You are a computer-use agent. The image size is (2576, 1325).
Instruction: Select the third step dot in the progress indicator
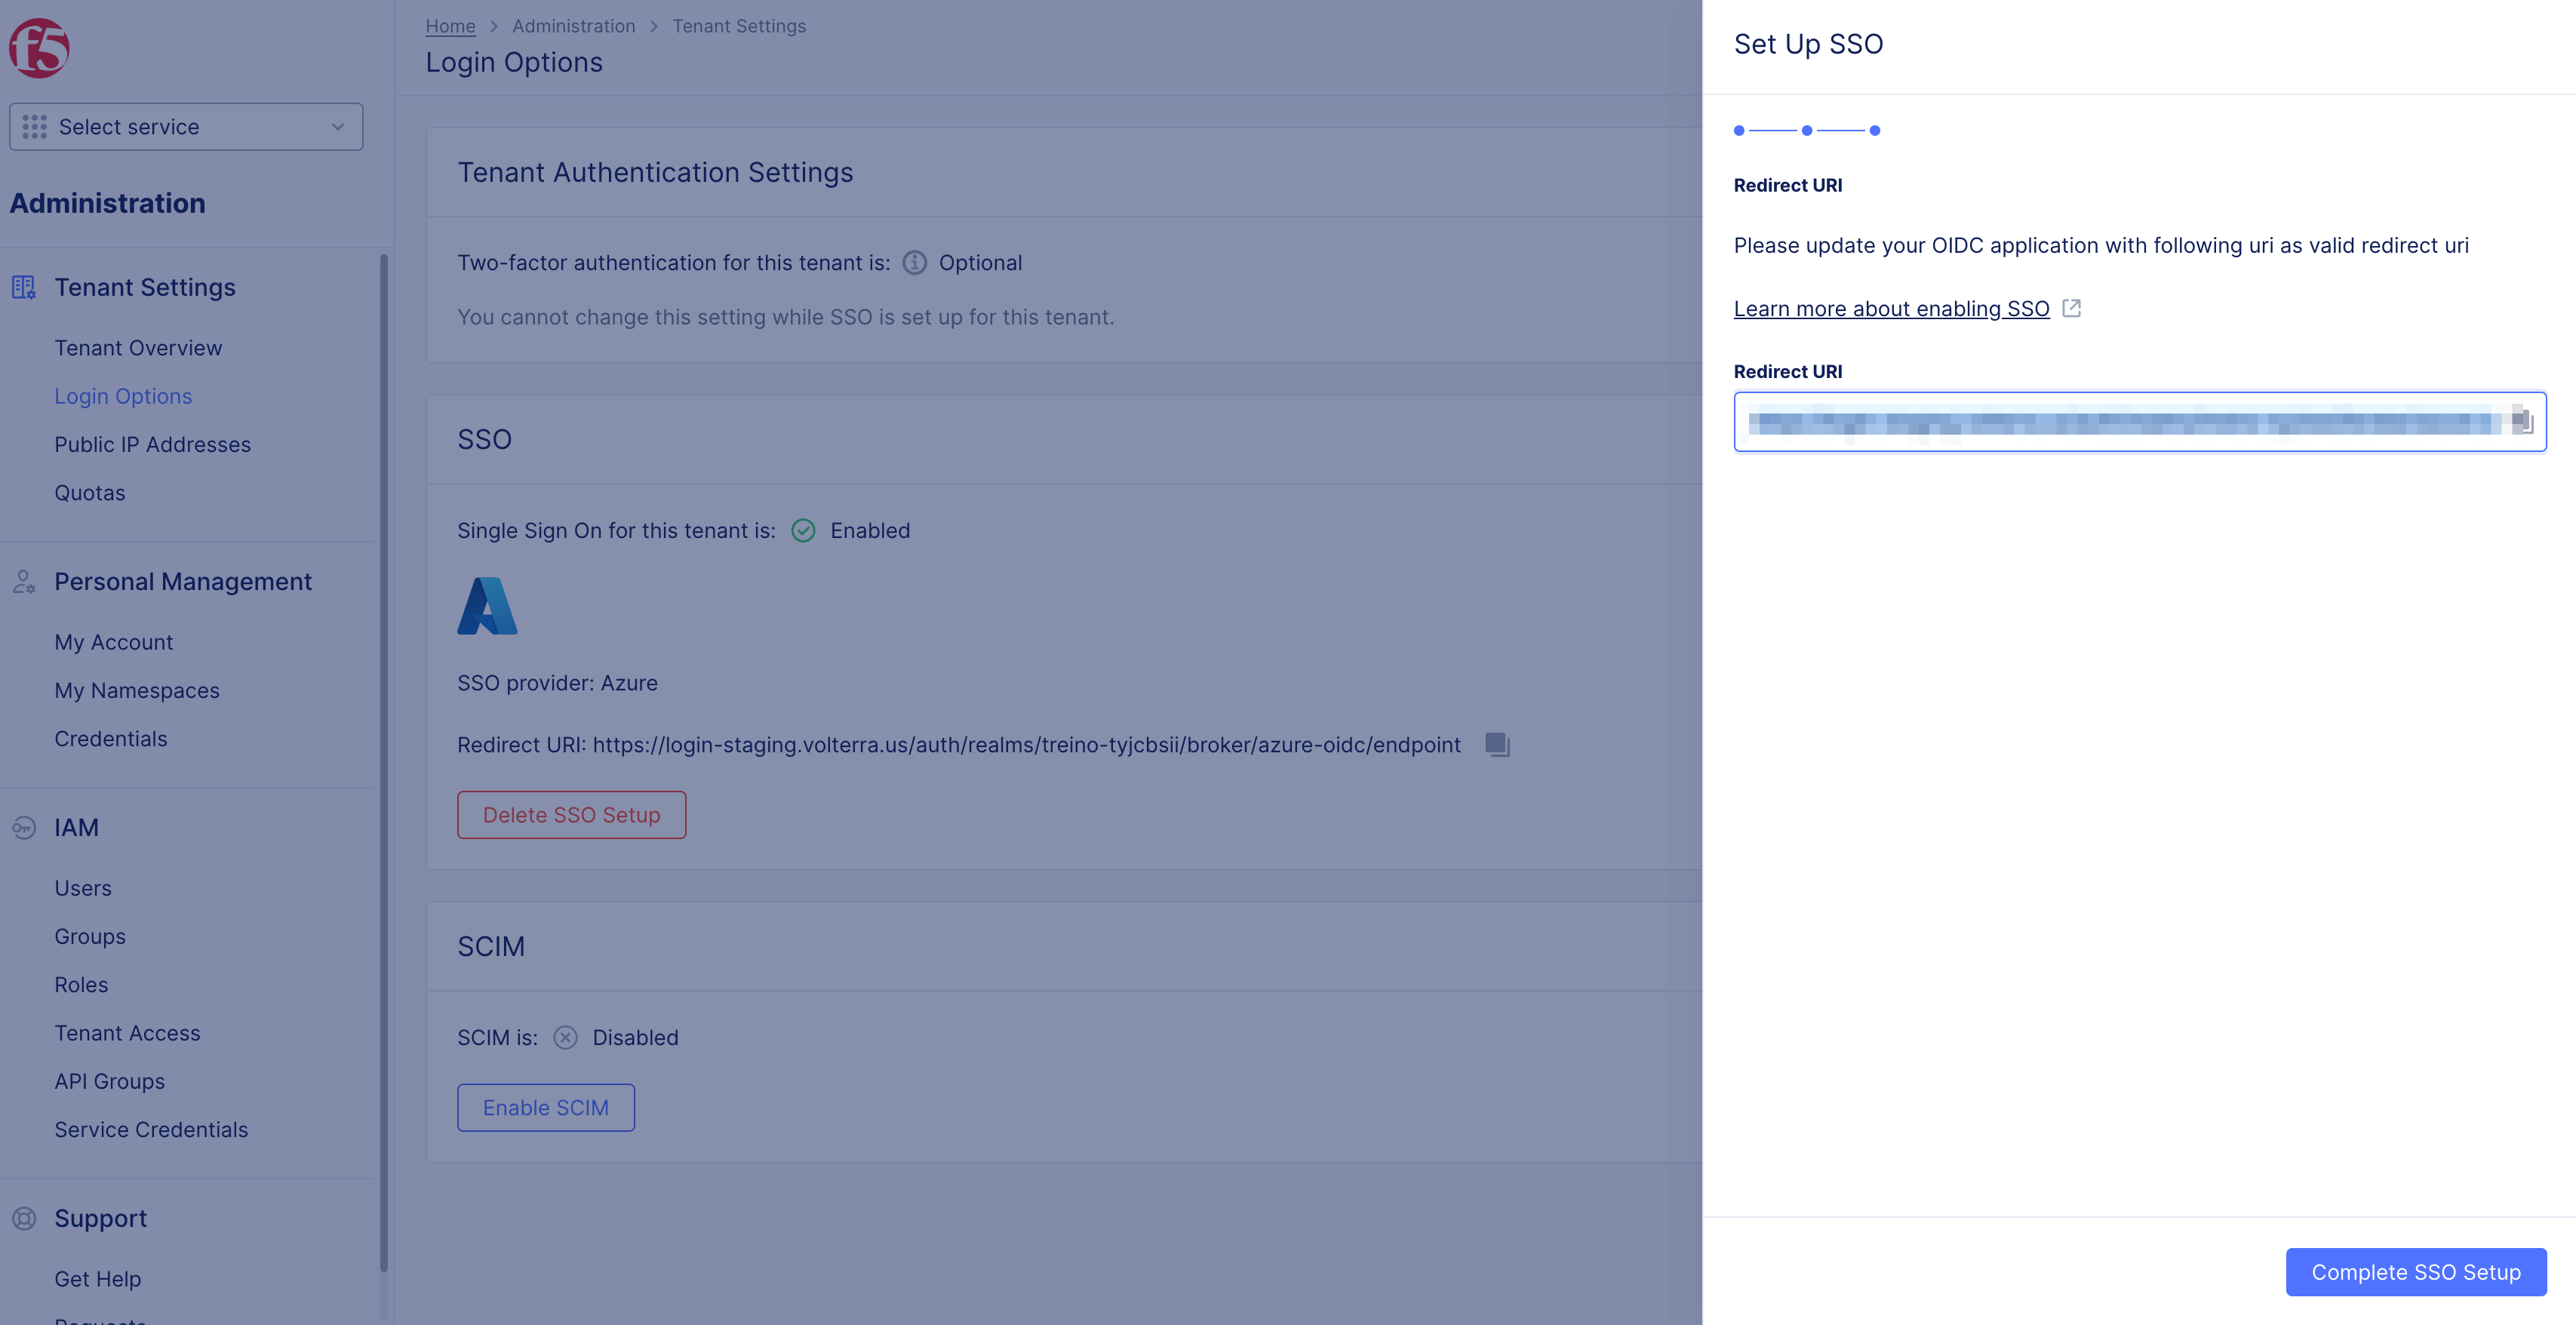tap(1875, 130)
